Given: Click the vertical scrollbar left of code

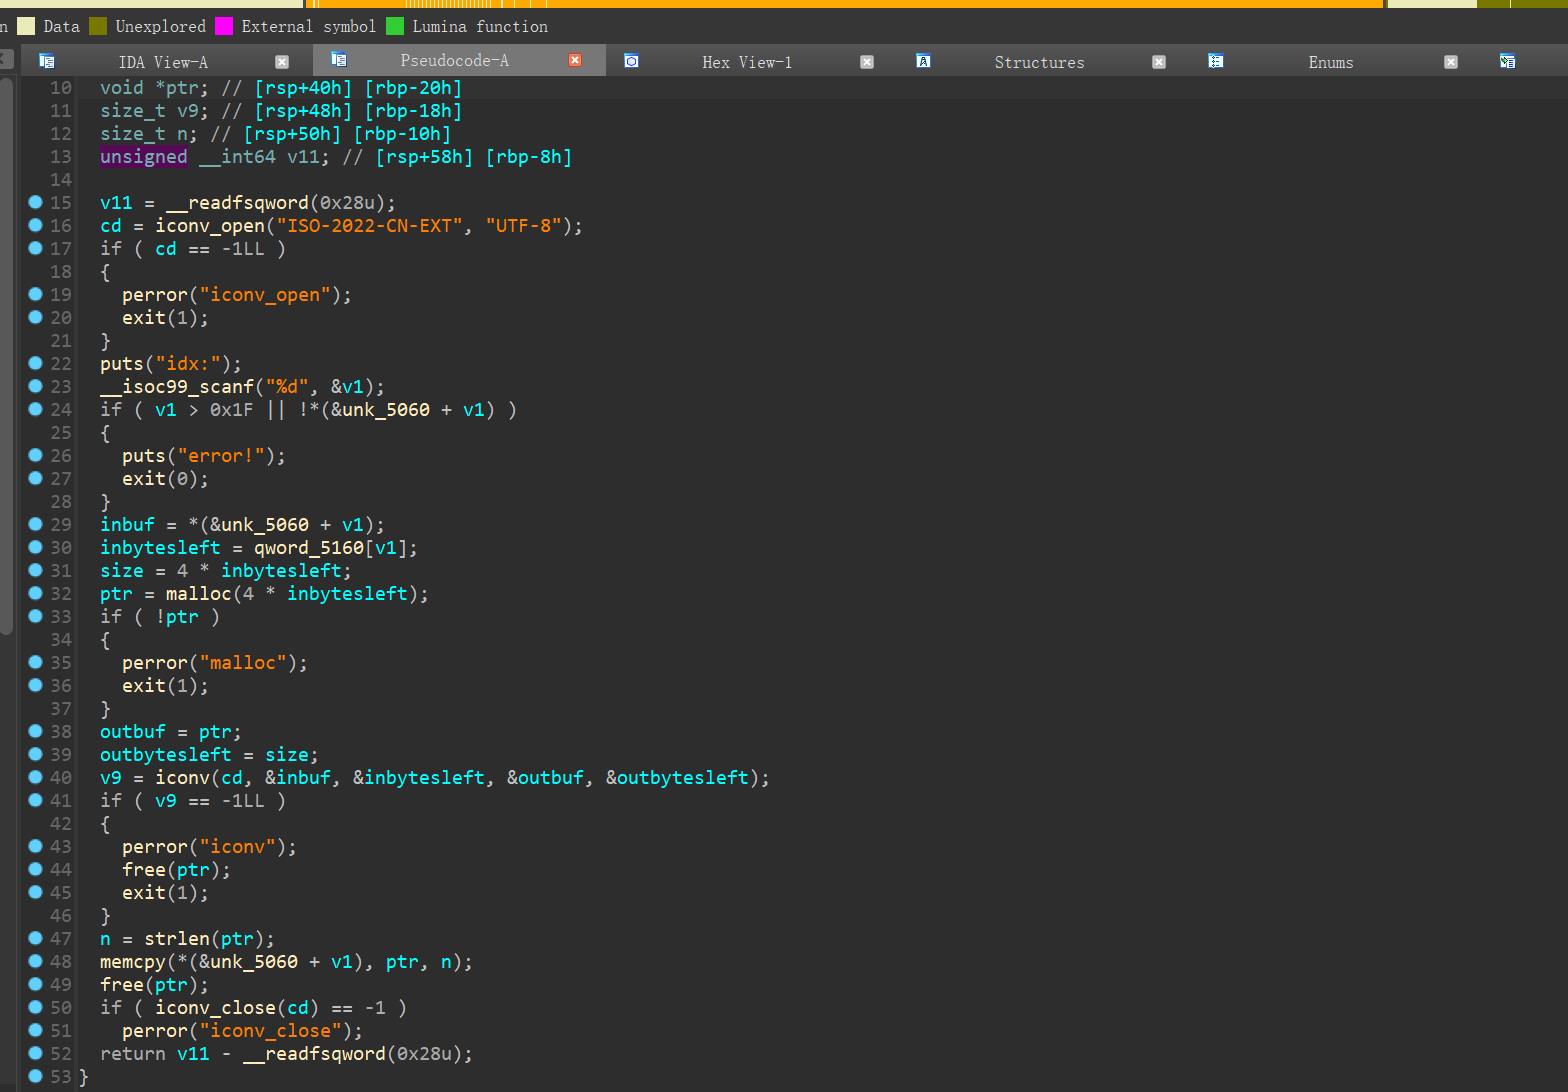Looking at the screenshot, I should [x=6, y=355].
